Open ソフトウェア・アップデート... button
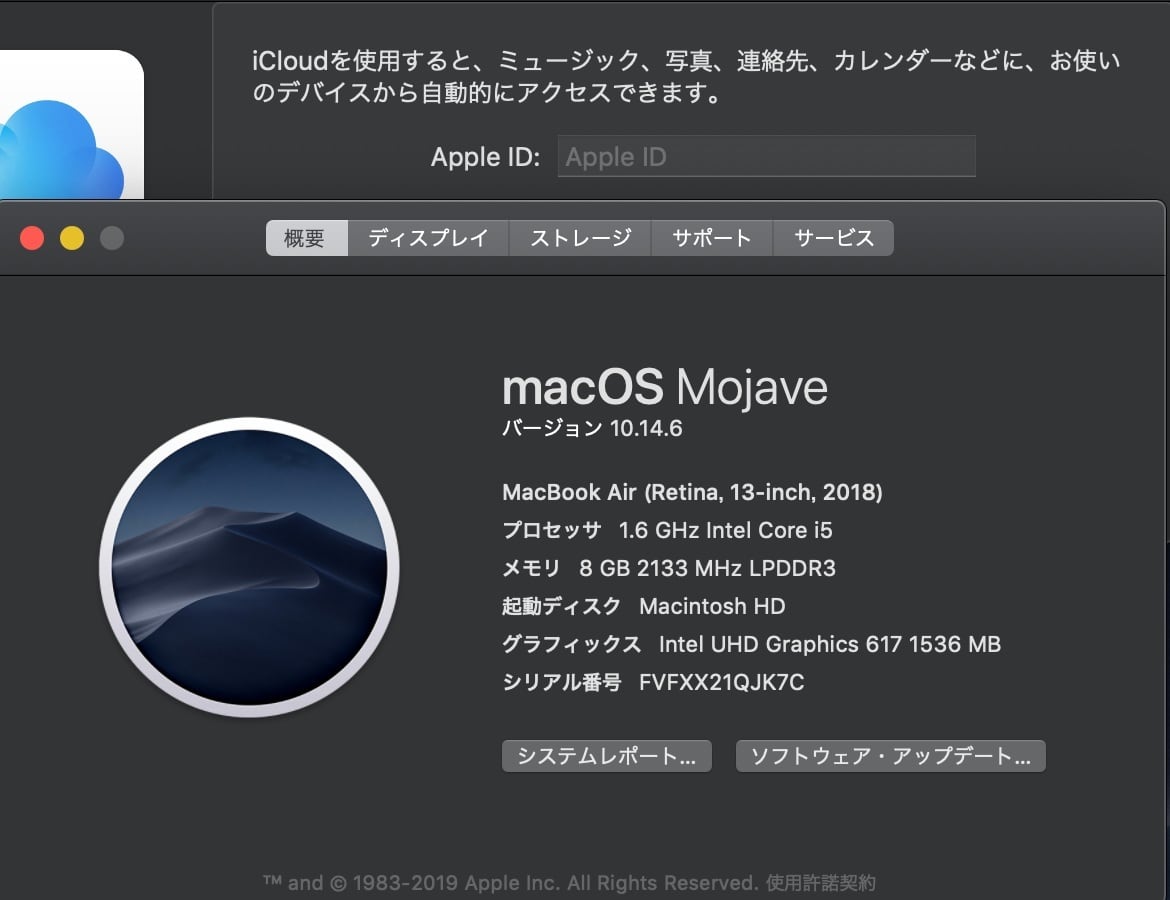This screenshot has height=900, width=1170. coord(890,756)
